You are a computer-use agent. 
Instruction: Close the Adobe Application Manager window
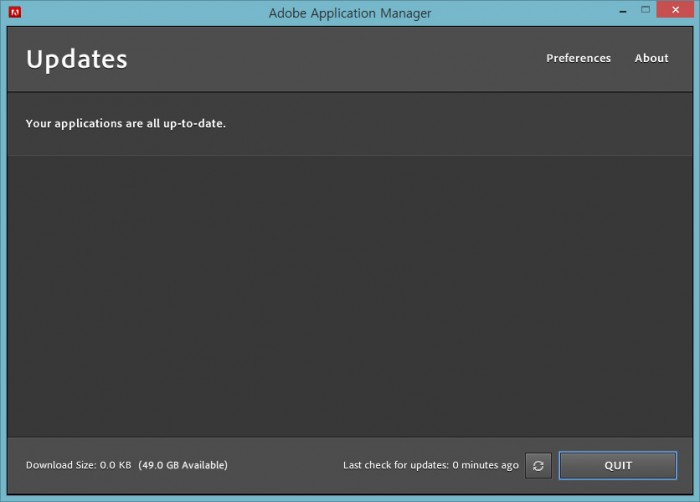[675, 9]
